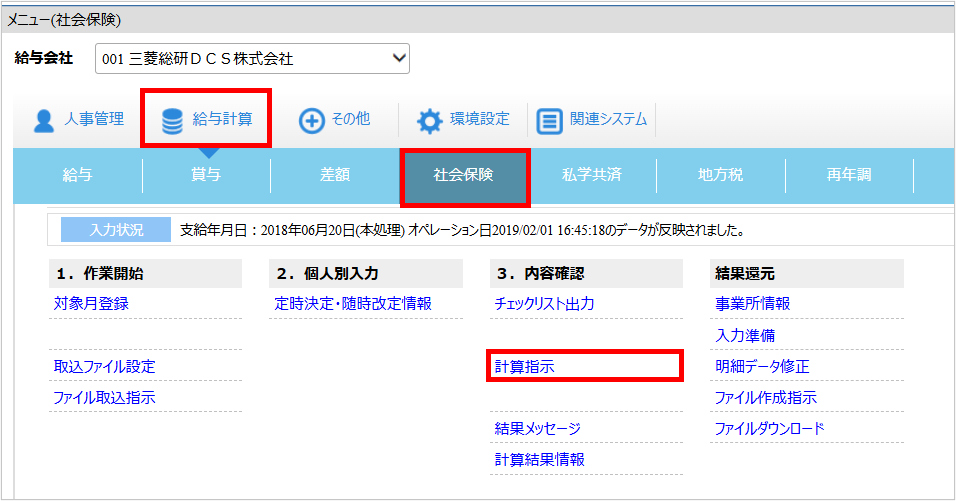
Task: Click the 結果還元 section header
Action: pyautogui.click(x=807, y=274)
